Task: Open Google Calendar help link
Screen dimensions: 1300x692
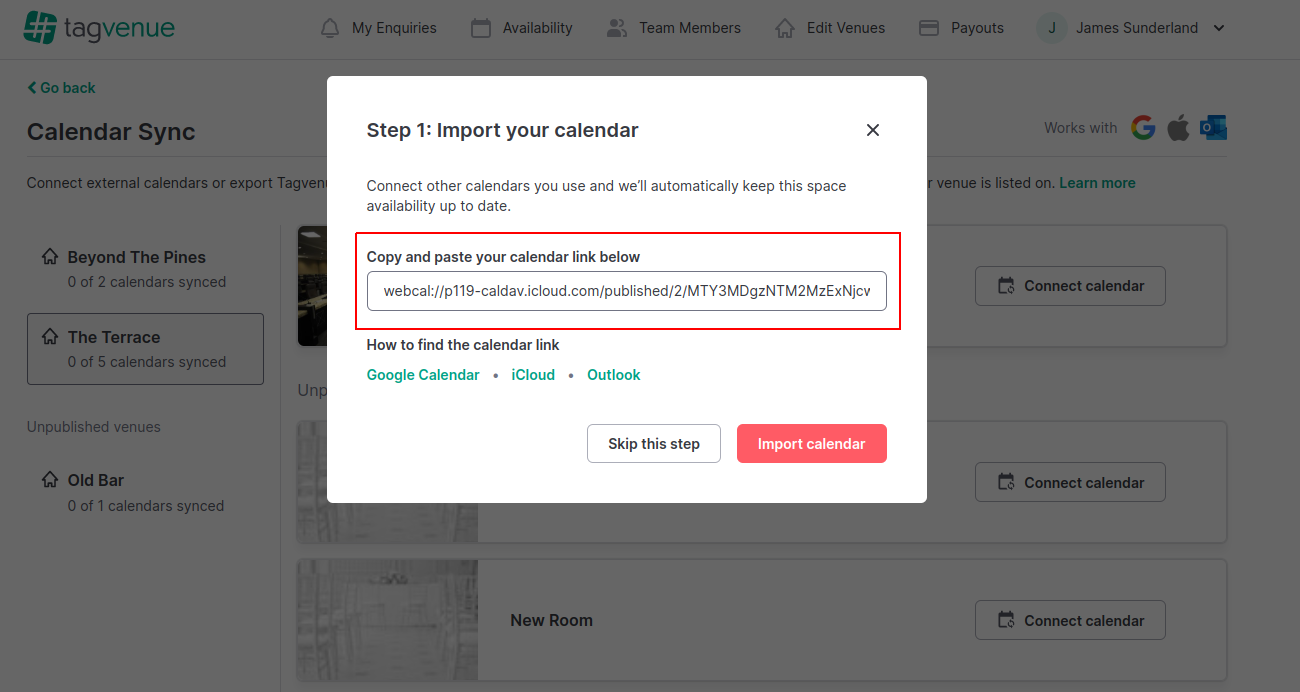Action: click(423, 375)
